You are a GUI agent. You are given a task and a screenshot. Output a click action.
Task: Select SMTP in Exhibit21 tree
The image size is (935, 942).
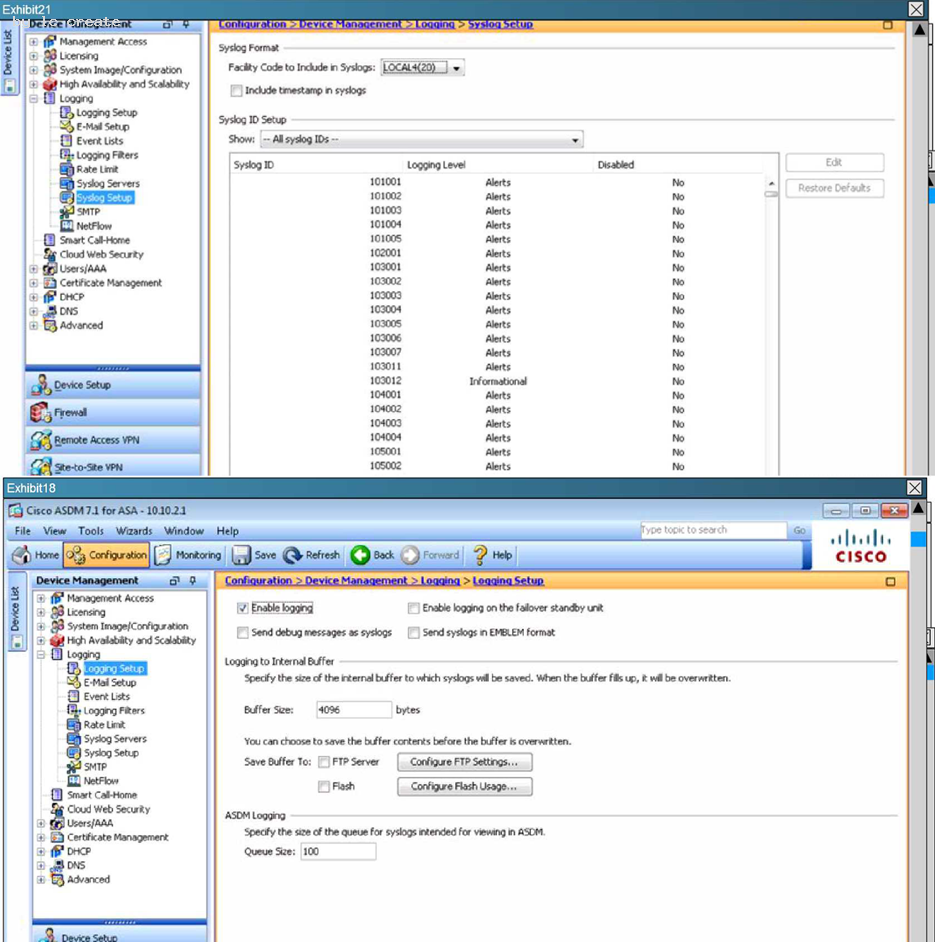[x=88, y=211]
